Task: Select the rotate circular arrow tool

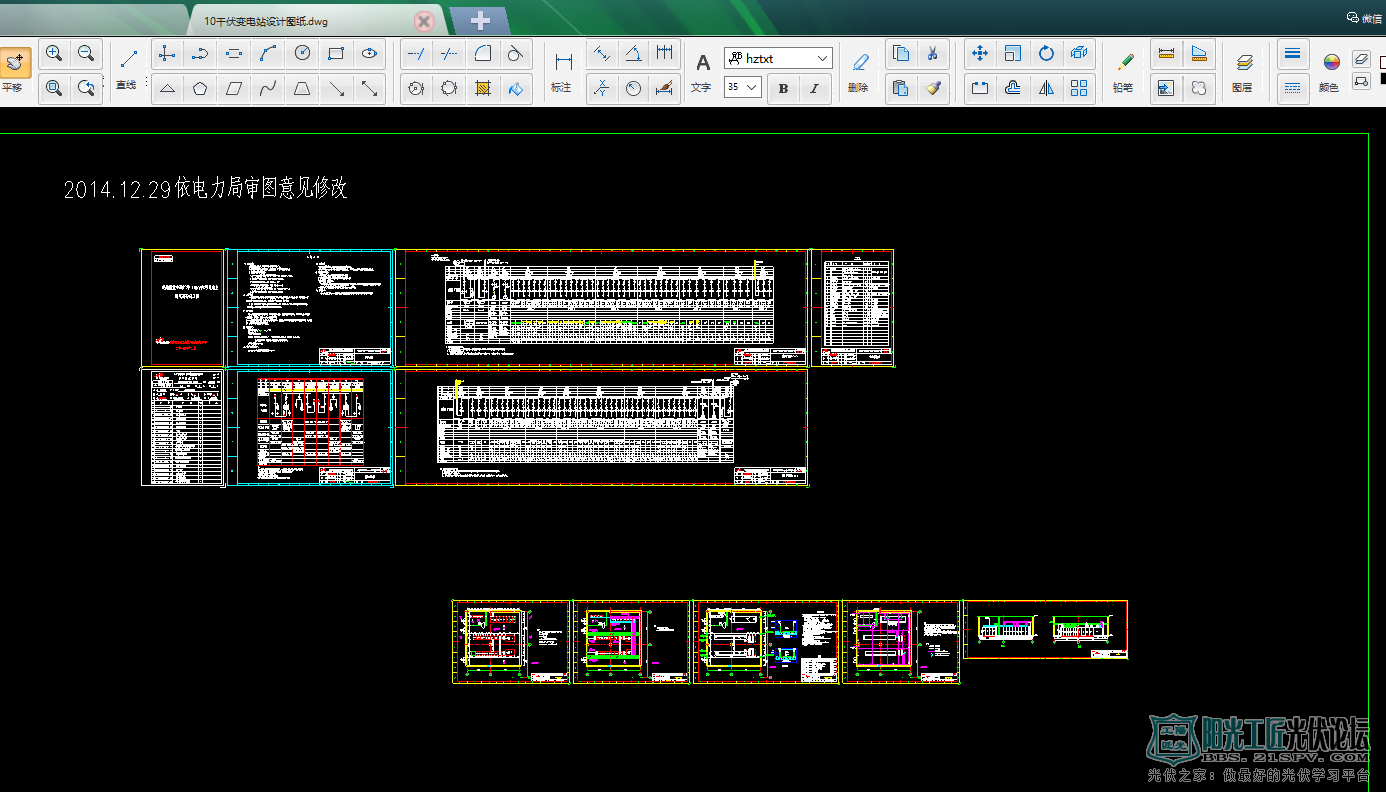Action: click(1046, 54)
